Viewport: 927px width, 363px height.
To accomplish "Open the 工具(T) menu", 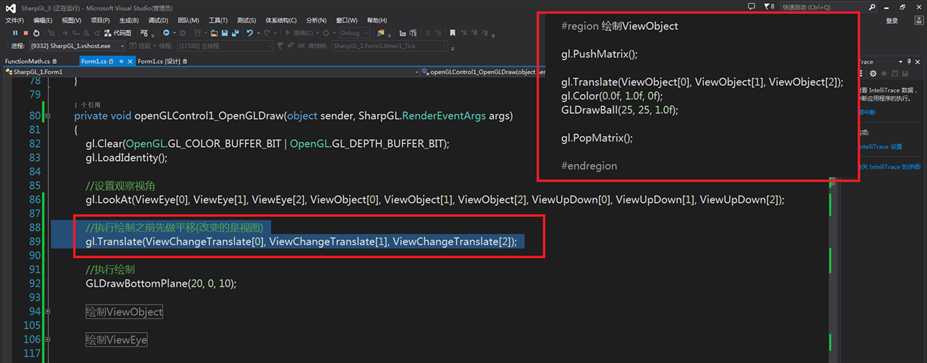I will 218,21.
